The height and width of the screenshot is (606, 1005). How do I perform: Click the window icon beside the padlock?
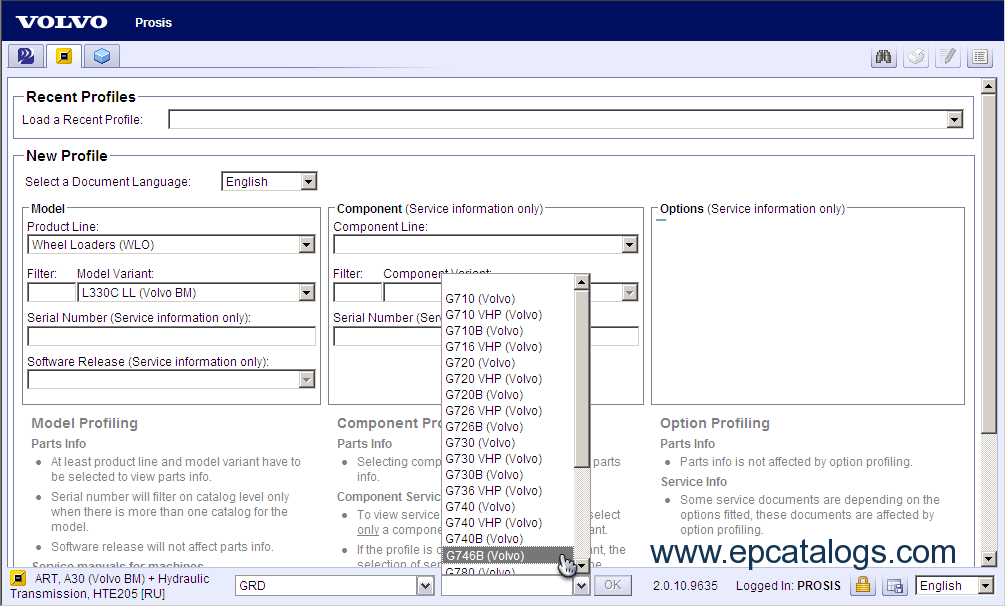point(894,586)
